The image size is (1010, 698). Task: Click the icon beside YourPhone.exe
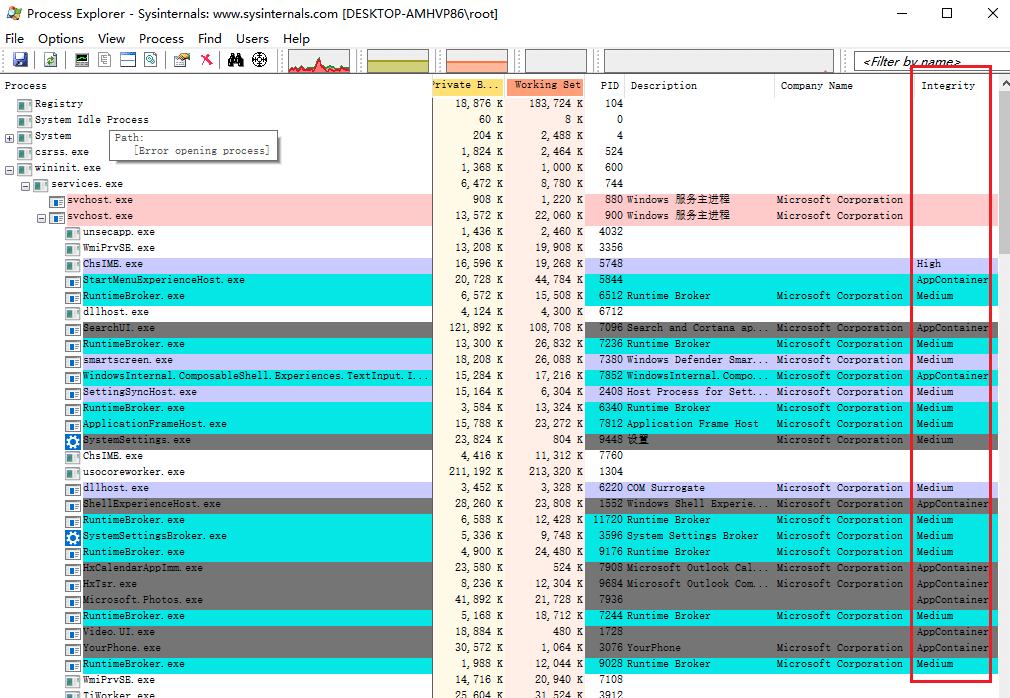[x=73, y=649]
